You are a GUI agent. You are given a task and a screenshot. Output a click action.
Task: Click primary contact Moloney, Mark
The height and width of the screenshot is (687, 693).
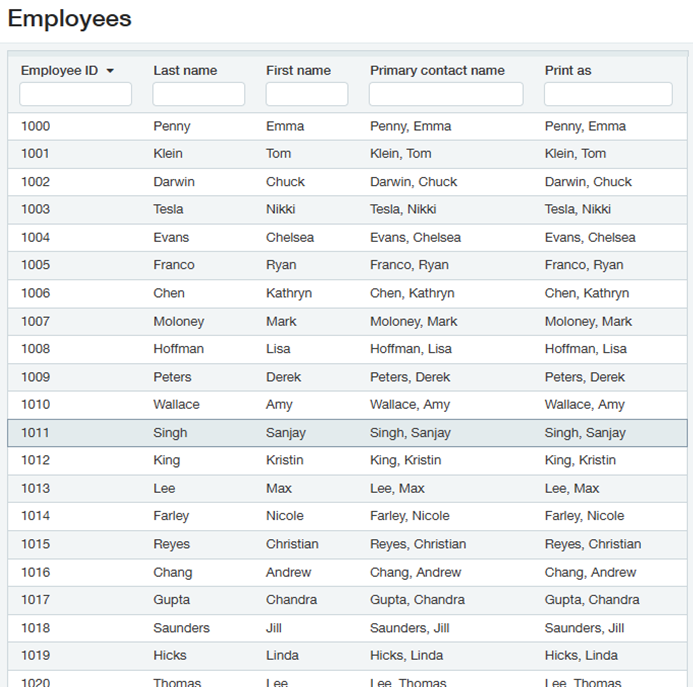[x=414, y=321]
